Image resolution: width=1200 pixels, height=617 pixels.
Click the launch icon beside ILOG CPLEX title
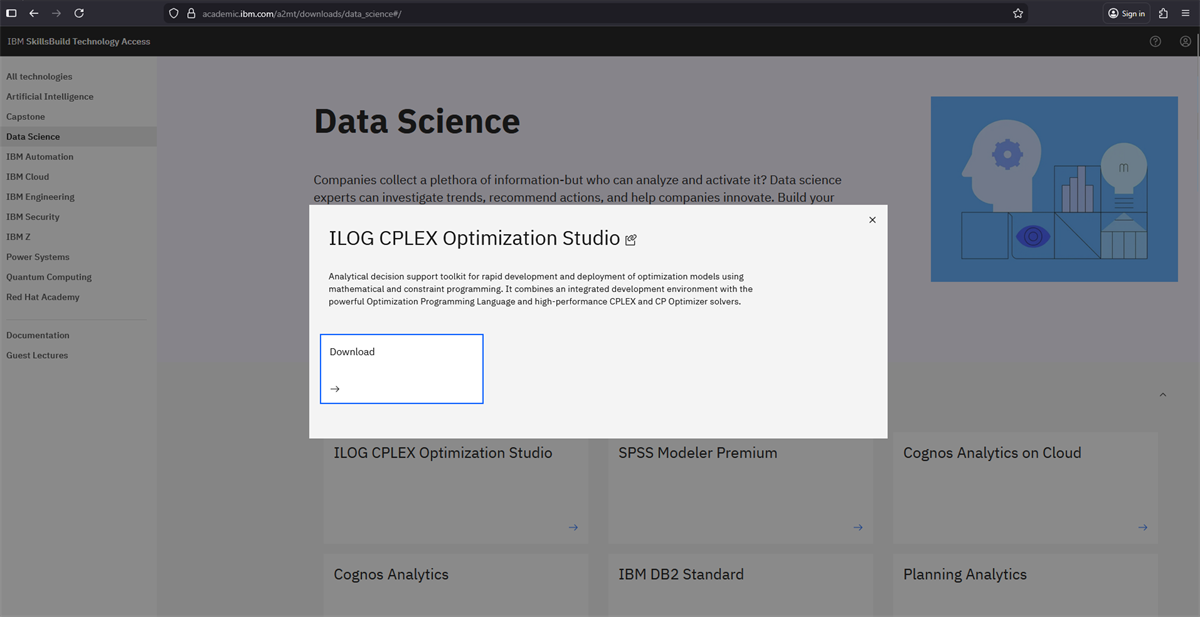pyautogui.click(x=631, y=240)
